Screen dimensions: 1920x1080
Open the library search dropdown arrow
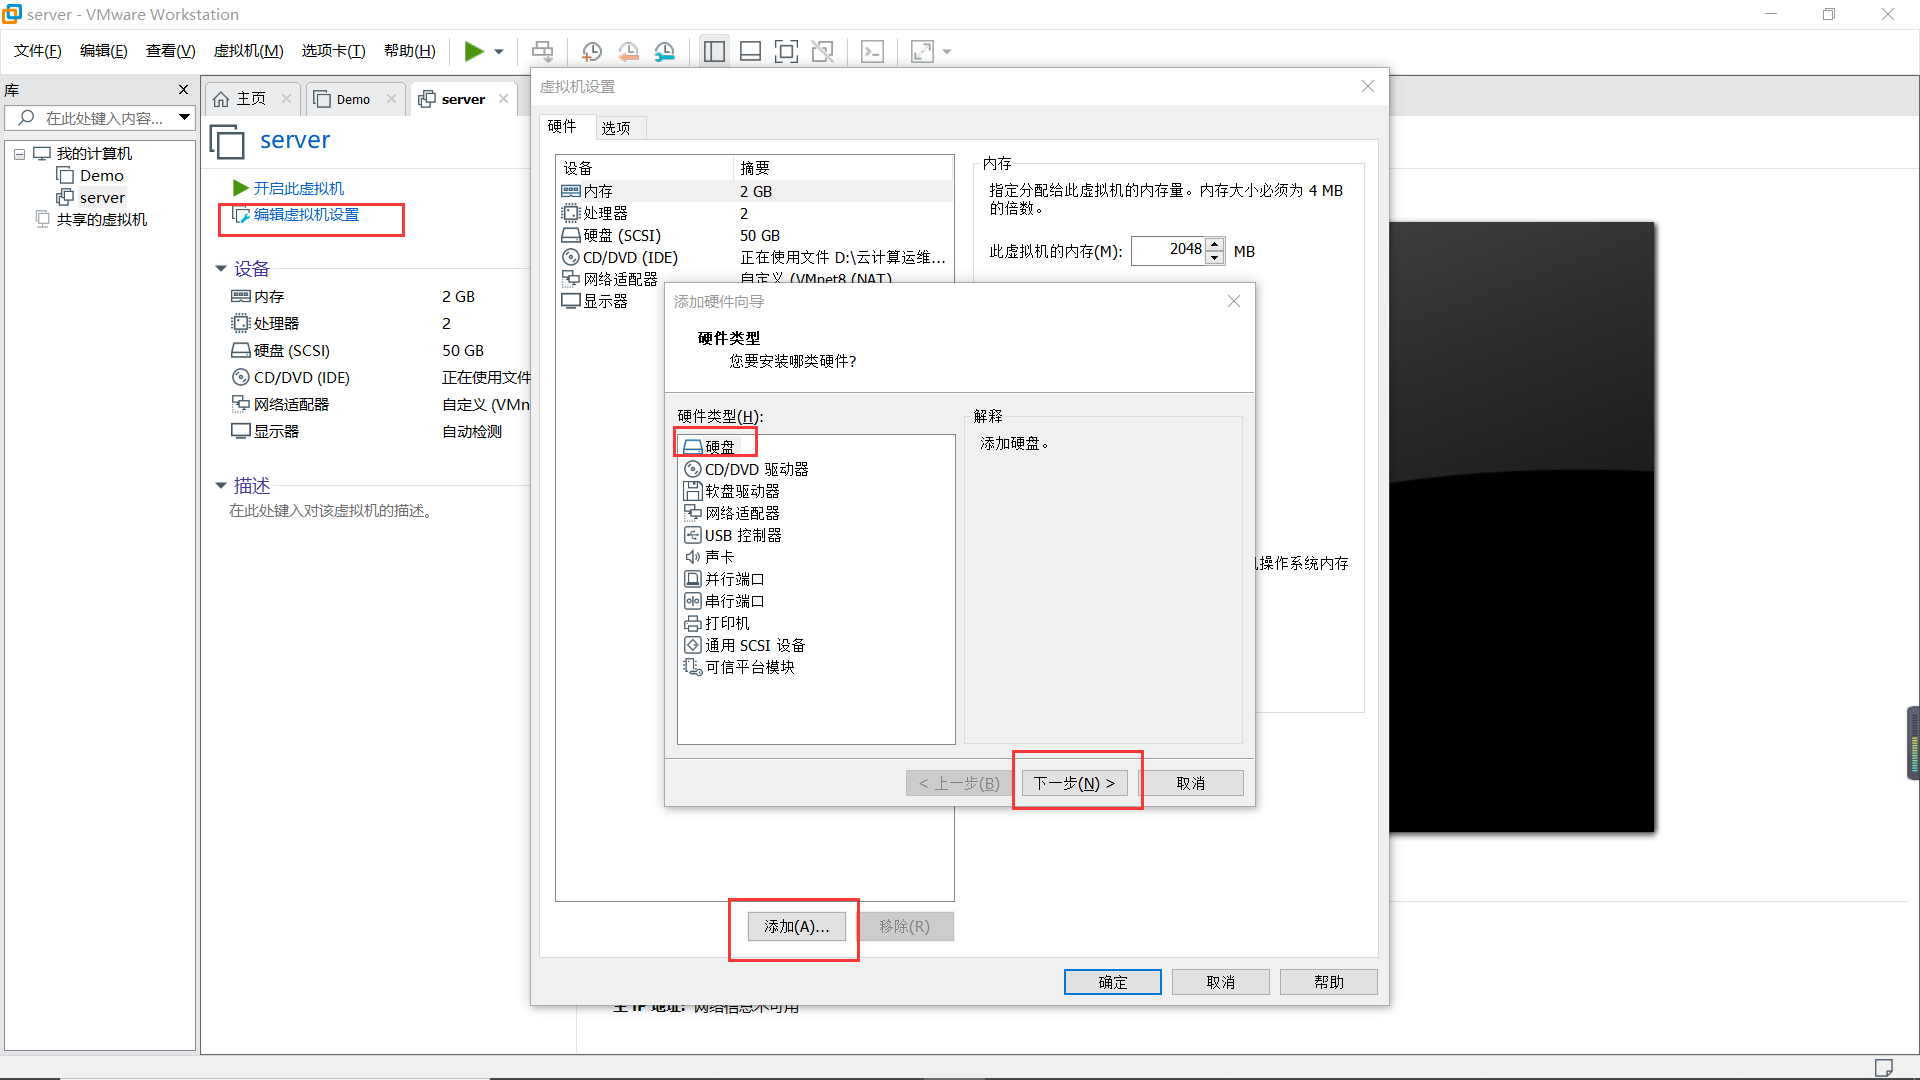(x=185, y=118)
